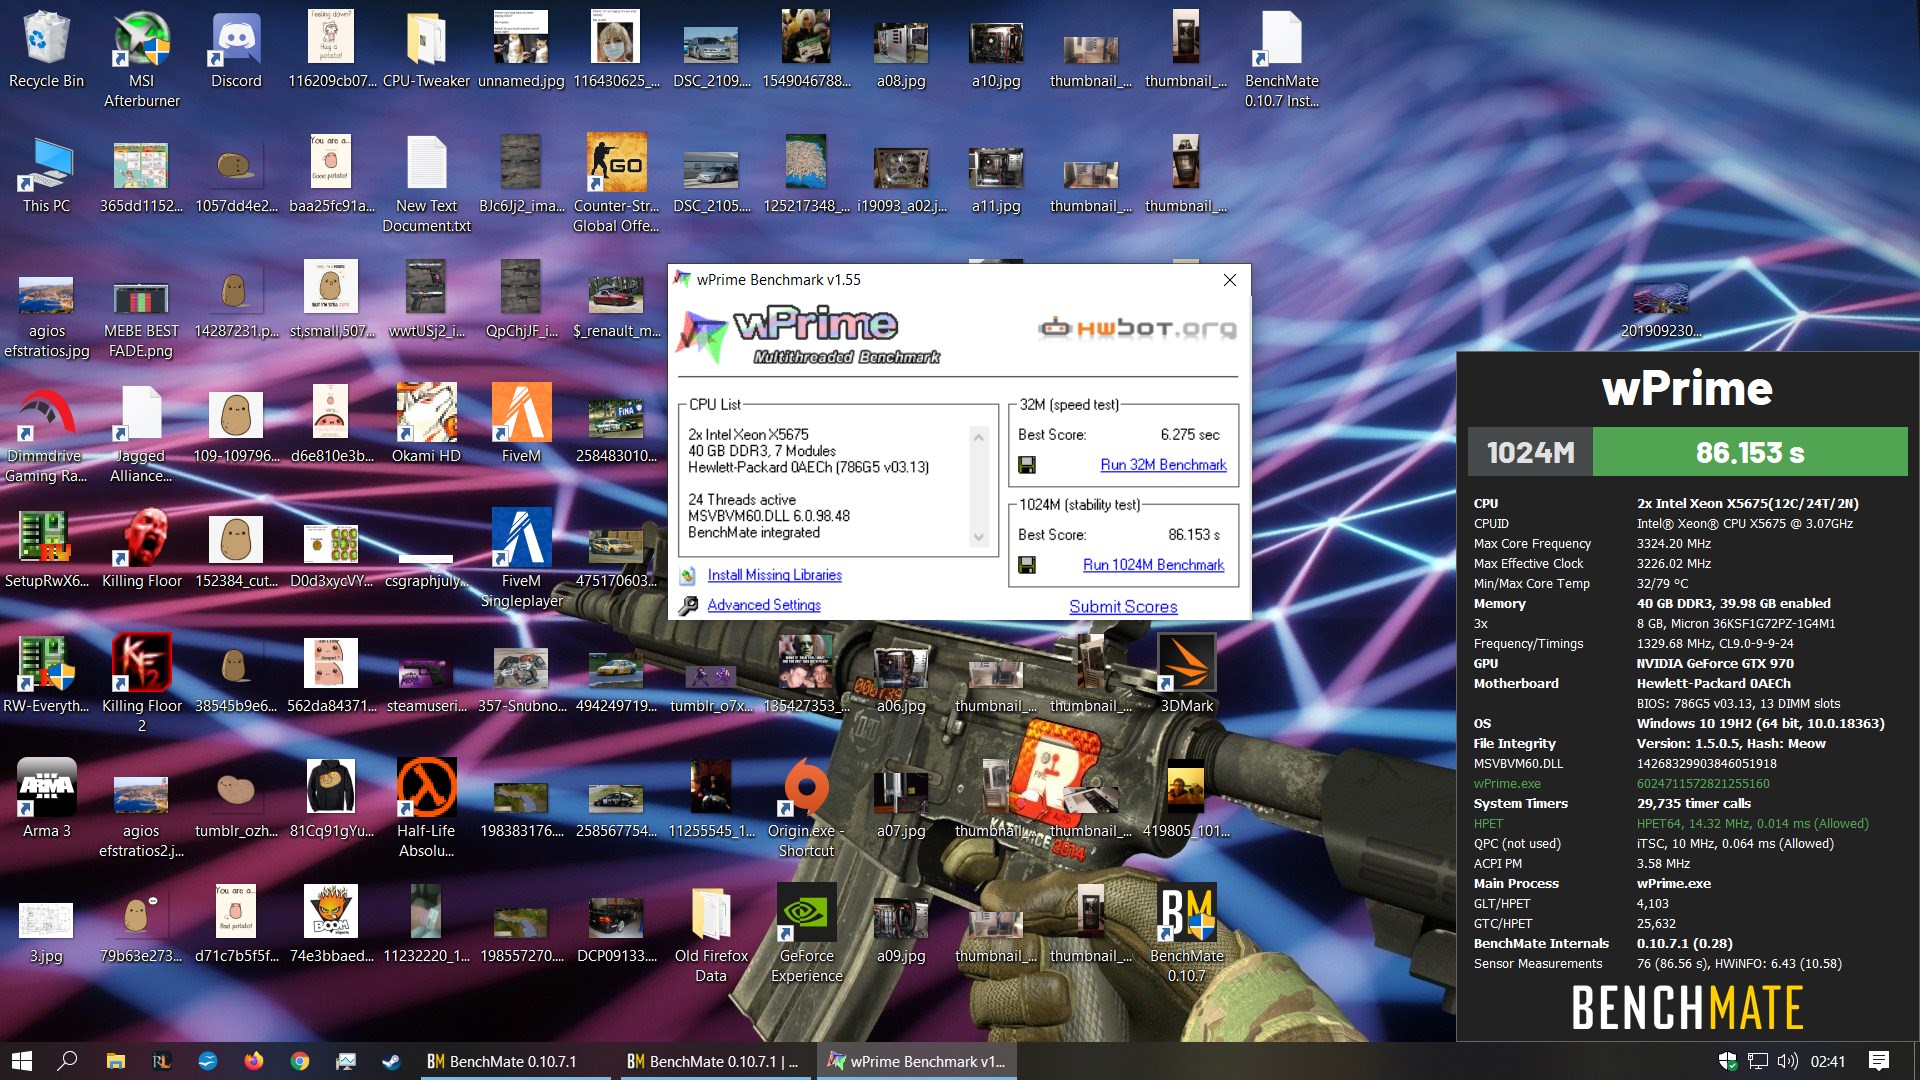Launch FiveM desktop shortcut

click(521, 425)
